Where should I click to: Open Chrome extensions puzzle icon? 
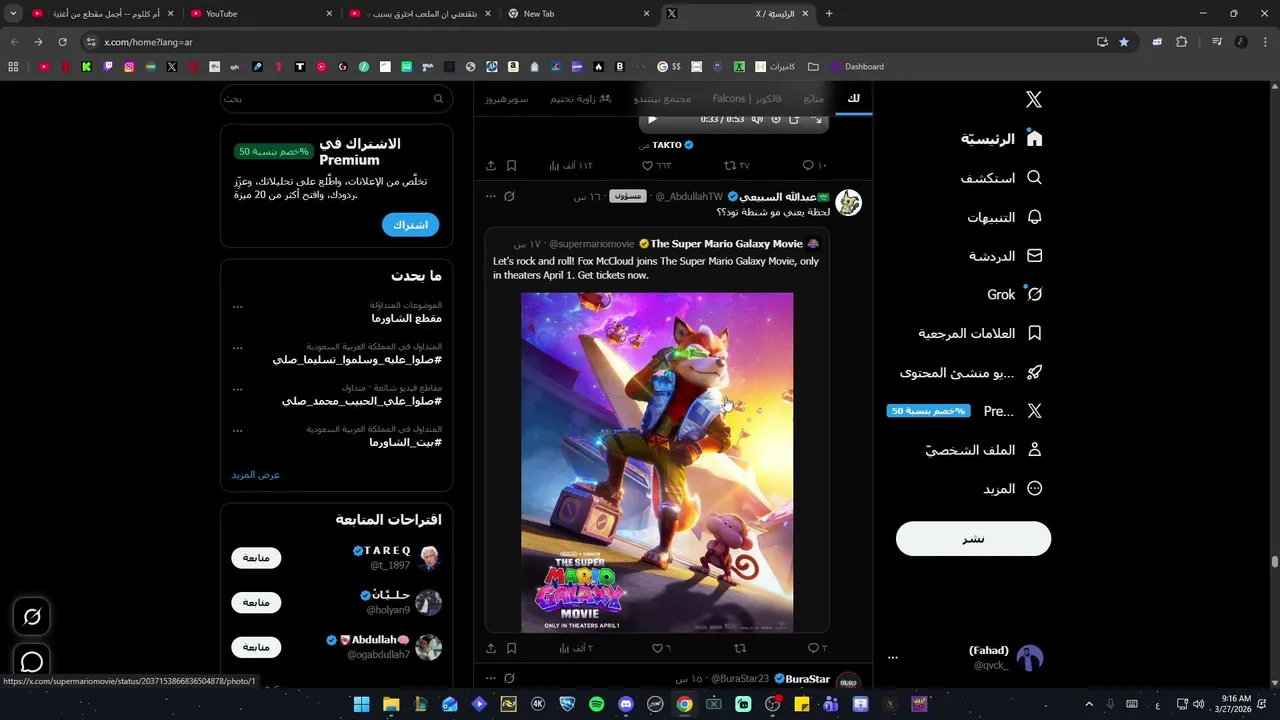coord(1181,42)
